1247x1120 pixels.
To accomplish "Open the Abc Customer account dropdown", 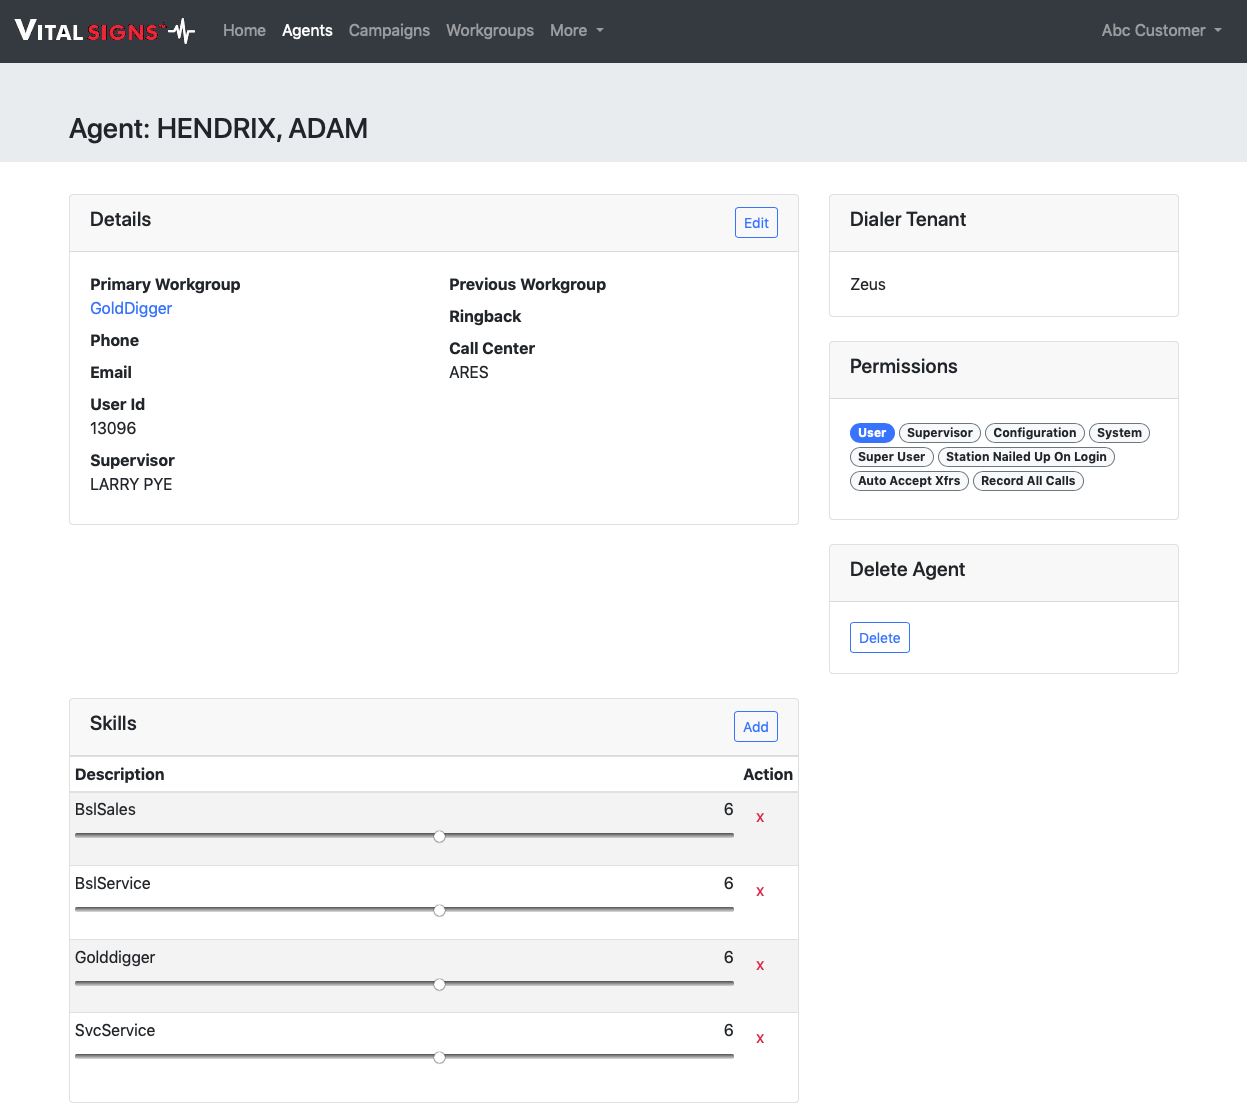I will coord(1161,31).
